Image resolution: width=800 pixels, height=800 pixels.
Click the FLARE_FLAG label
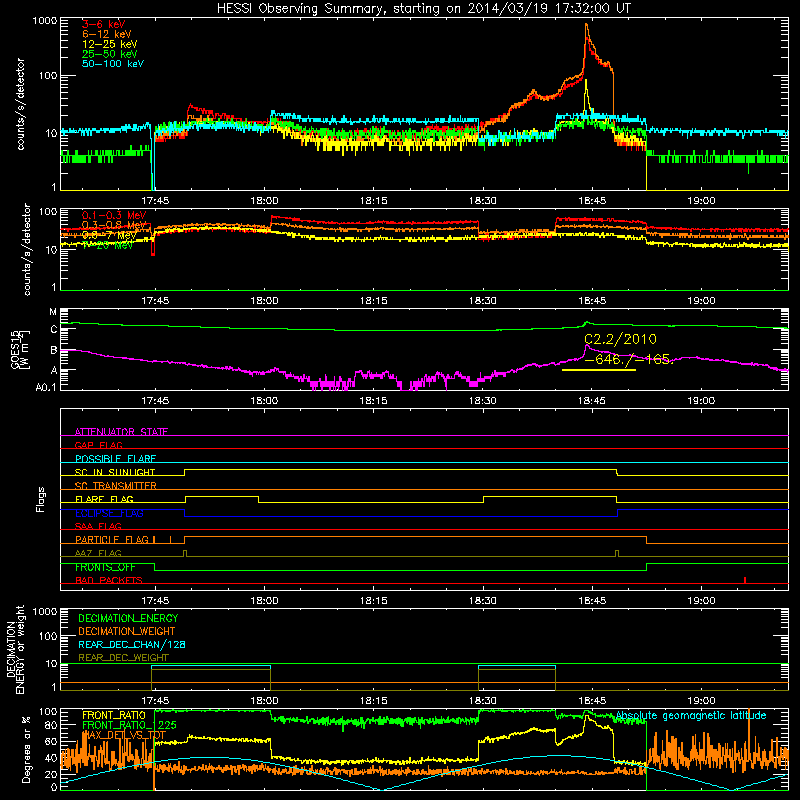(104, 499)
